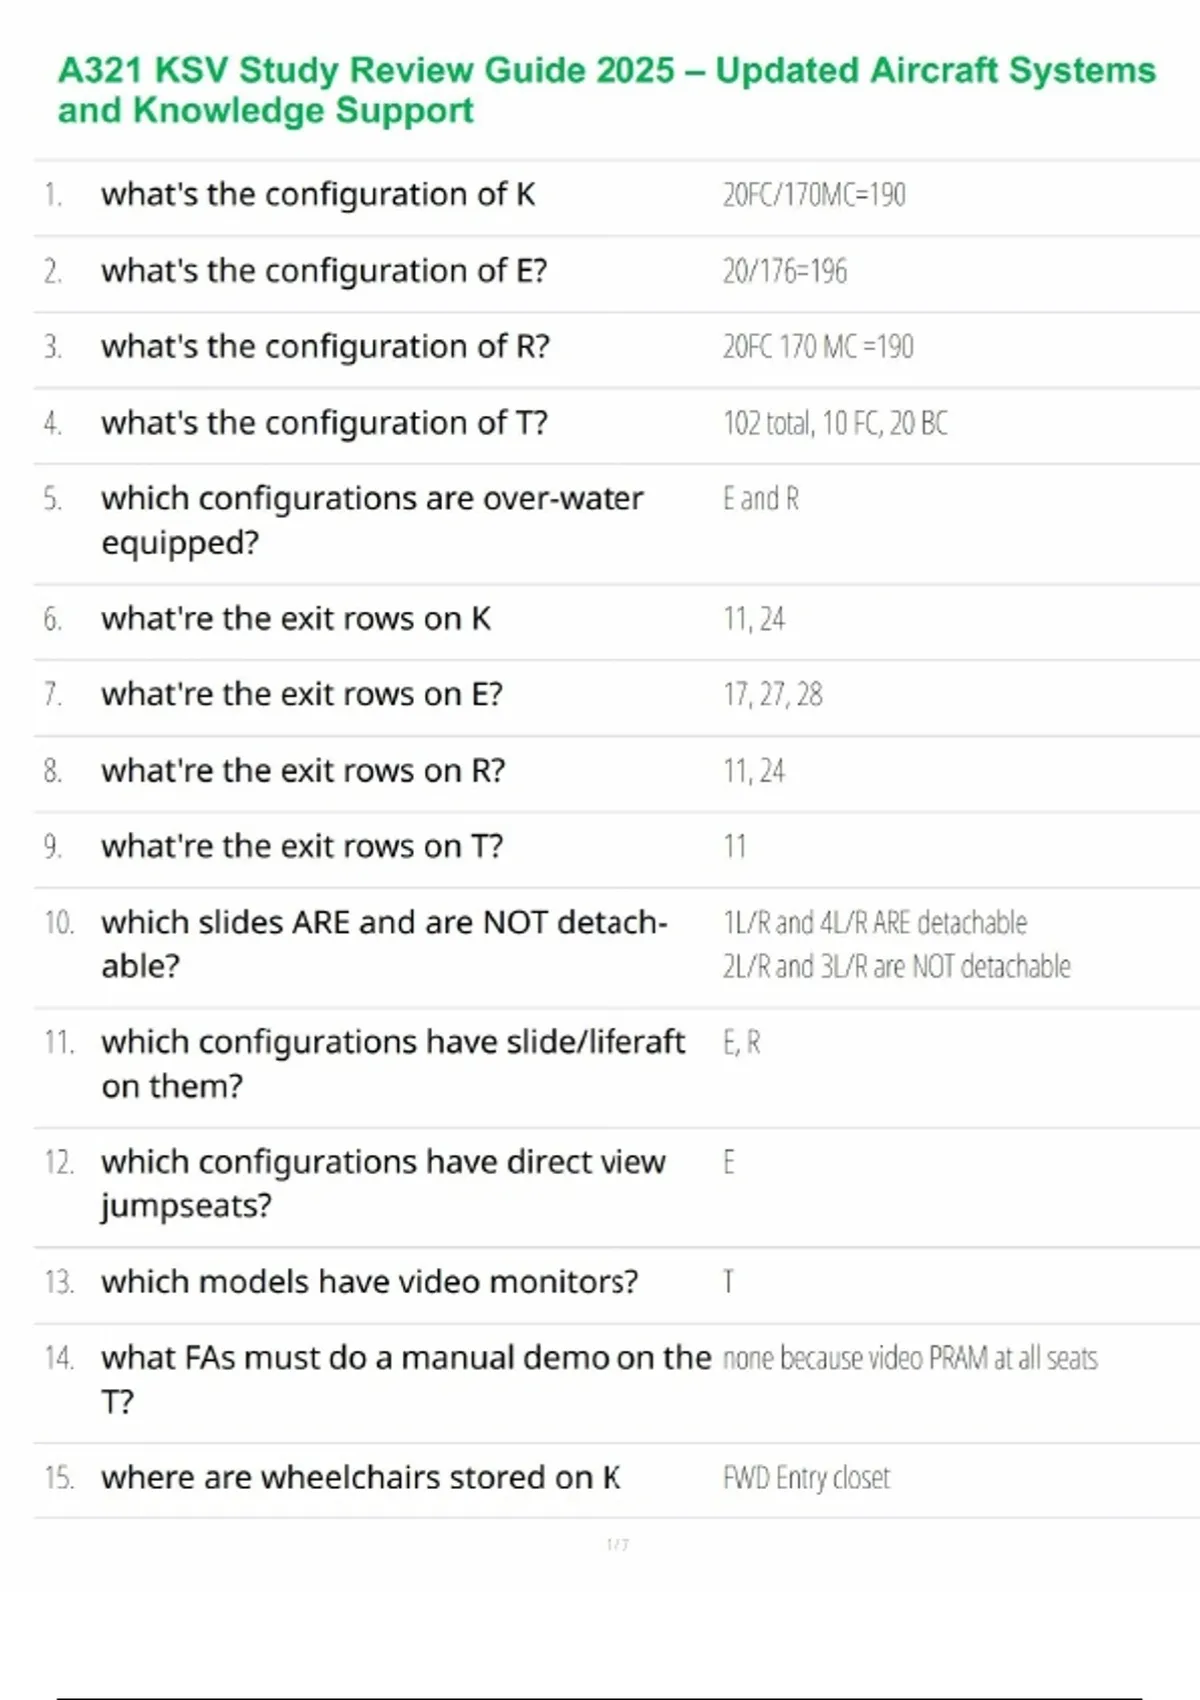This screenshot has width=1200, height=1700.
Task: Click answer line 2L/R and 3L/R NOT detachable
Action: tap(896, 966)
